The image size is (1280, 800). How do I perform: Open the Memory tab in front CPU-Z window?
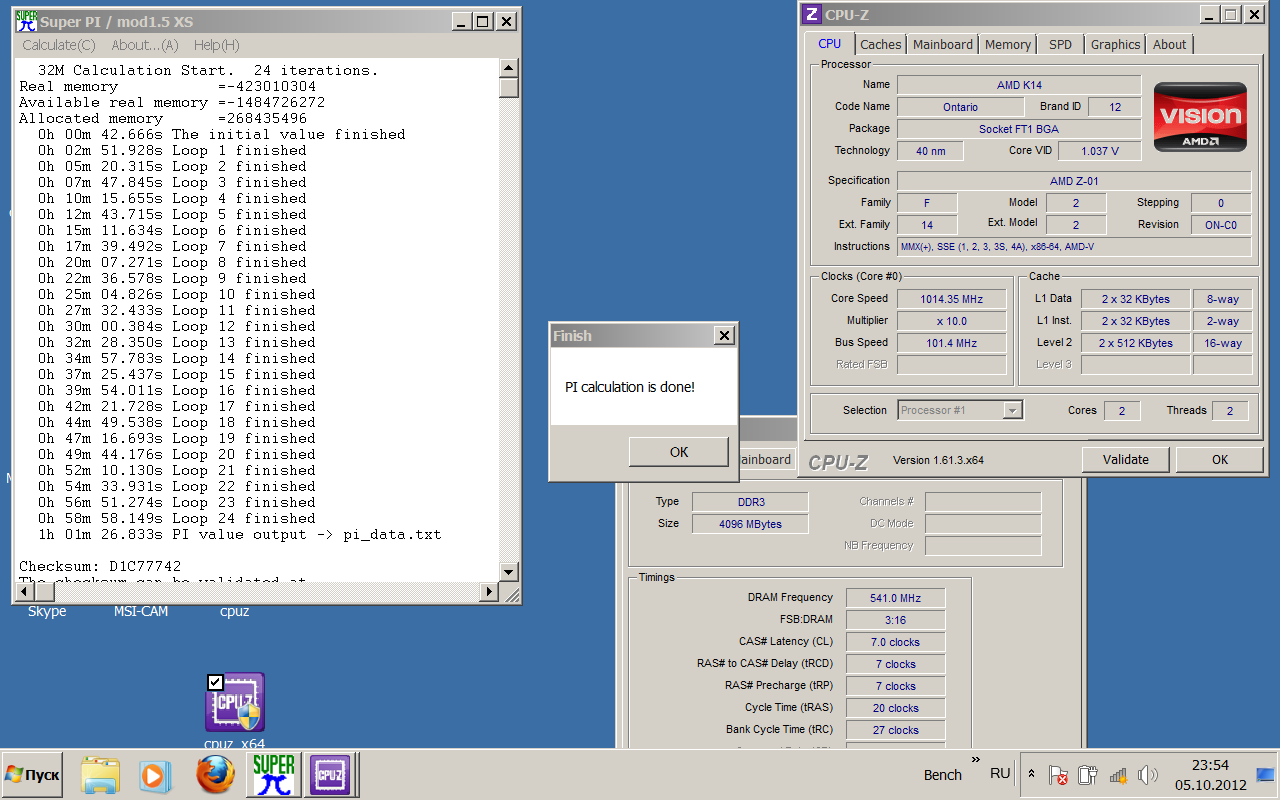(x=1008, y=44)
